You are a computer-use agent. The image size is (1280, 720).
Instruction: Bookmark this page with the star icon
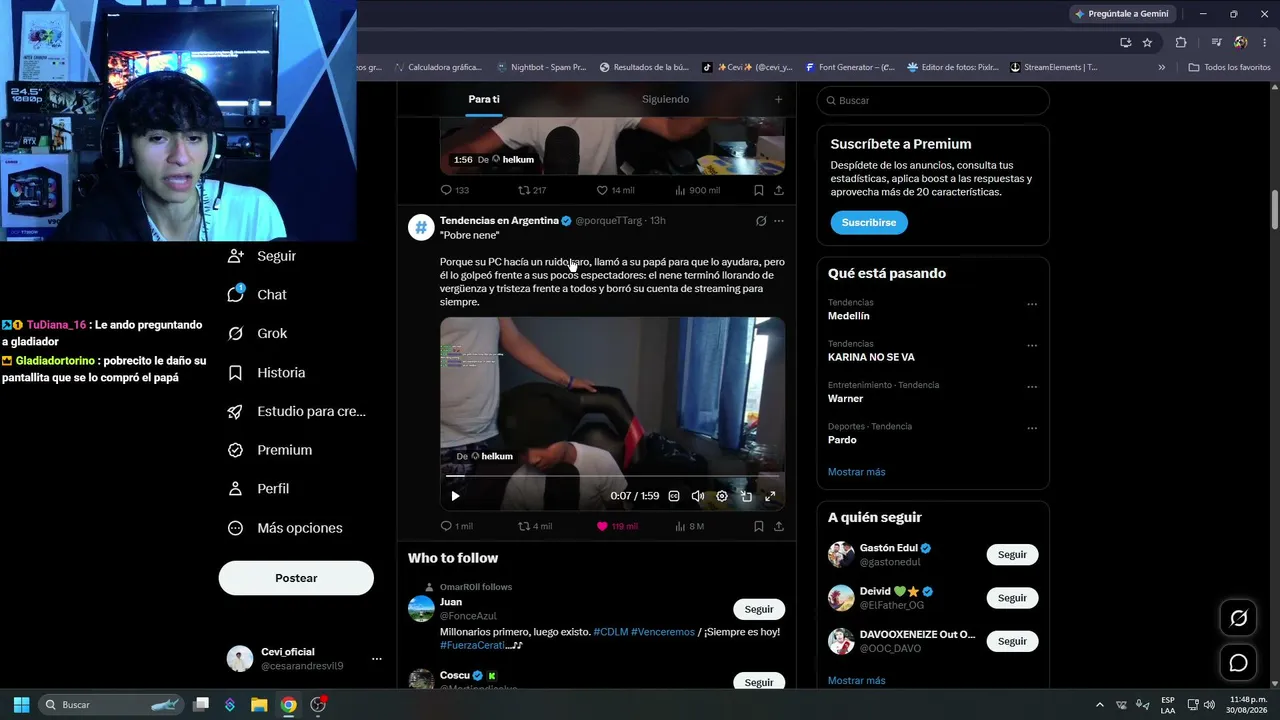point(1147,42)
